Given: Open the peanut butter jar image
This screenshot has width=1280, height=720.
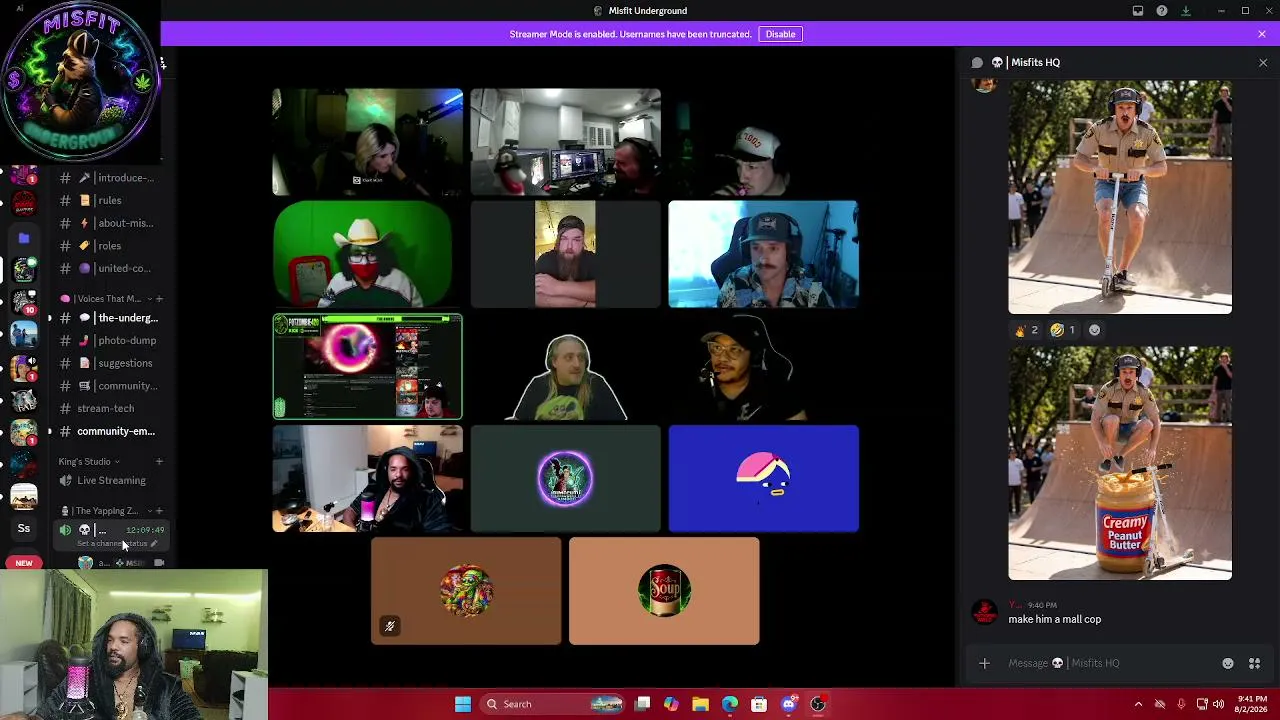Looking at the screenshot, I should point(1120,463).
